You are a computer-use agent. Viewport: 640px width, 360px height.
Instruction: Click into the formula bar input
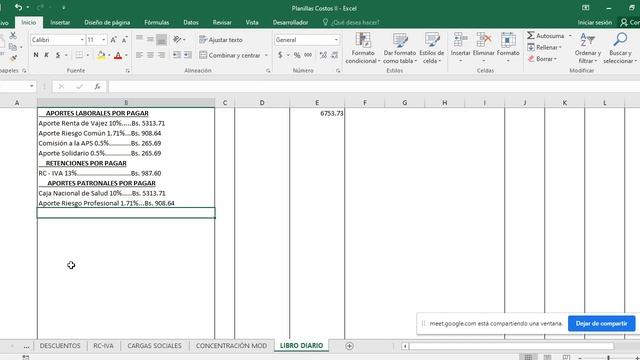point(374,86)
